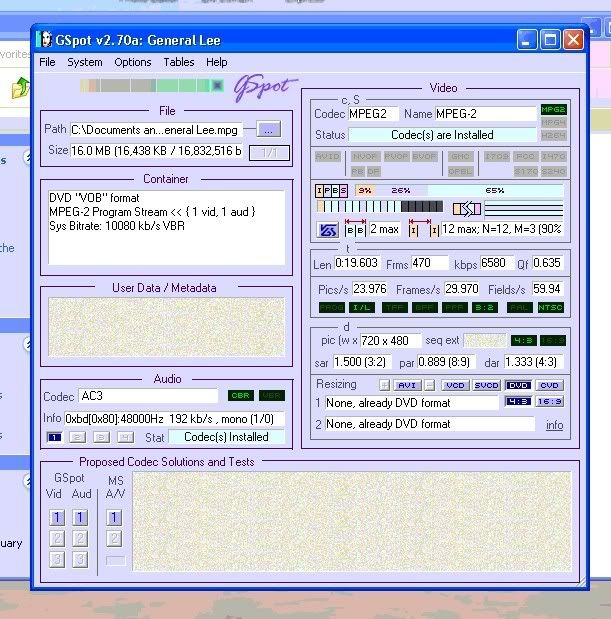This screenshot has height=619, width=611.
Task: Select DVD resizing target
Action: pyautogui.click(x=518, y=385)
